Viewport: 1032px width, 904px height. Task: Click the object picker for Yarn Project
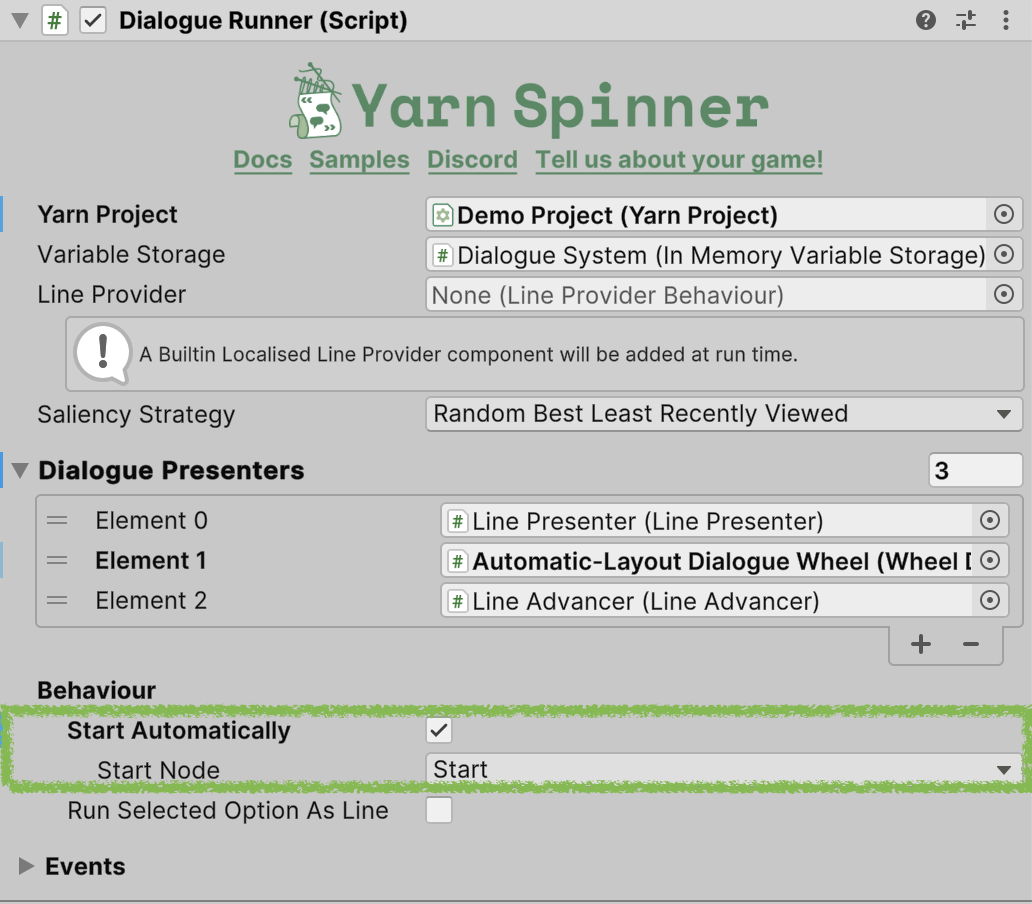coord(1004,215)
